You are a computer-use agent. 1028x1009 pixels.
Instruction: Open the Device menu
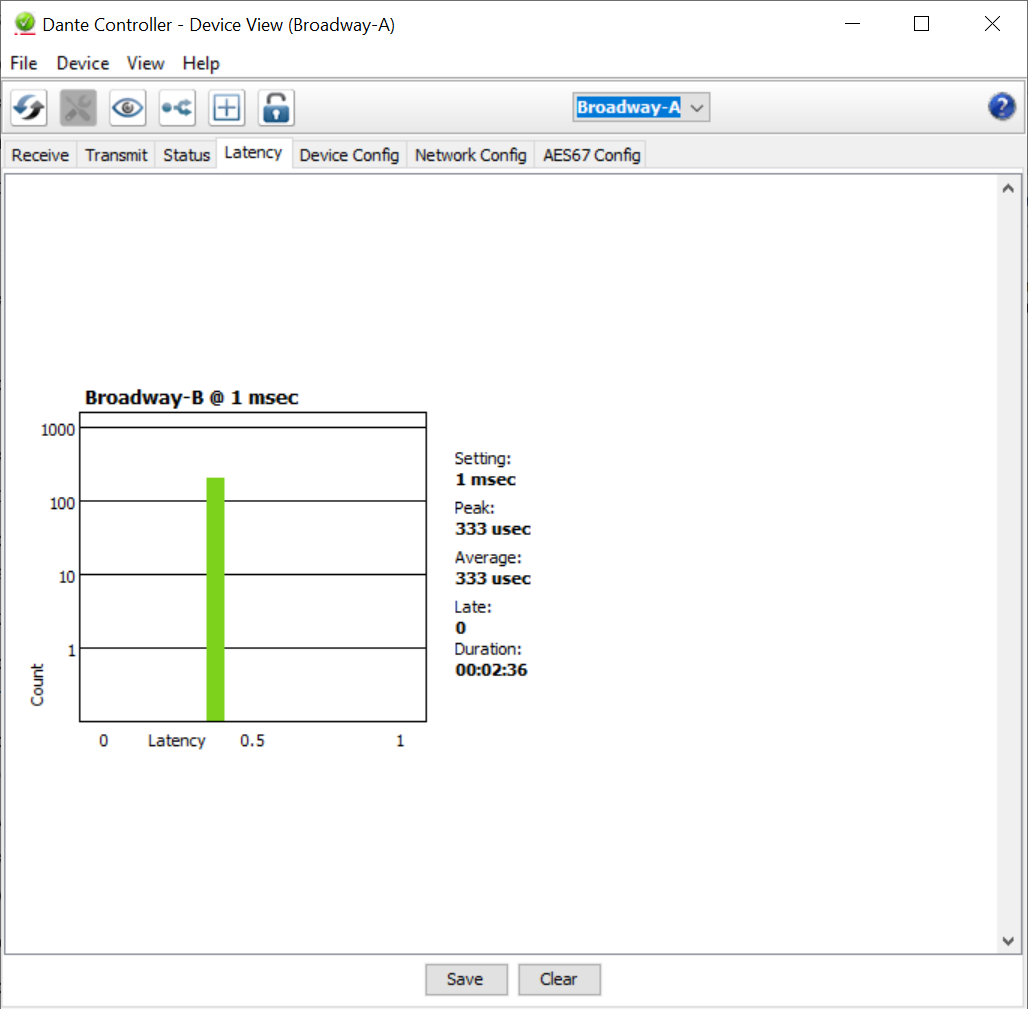(x=83, y=64)
